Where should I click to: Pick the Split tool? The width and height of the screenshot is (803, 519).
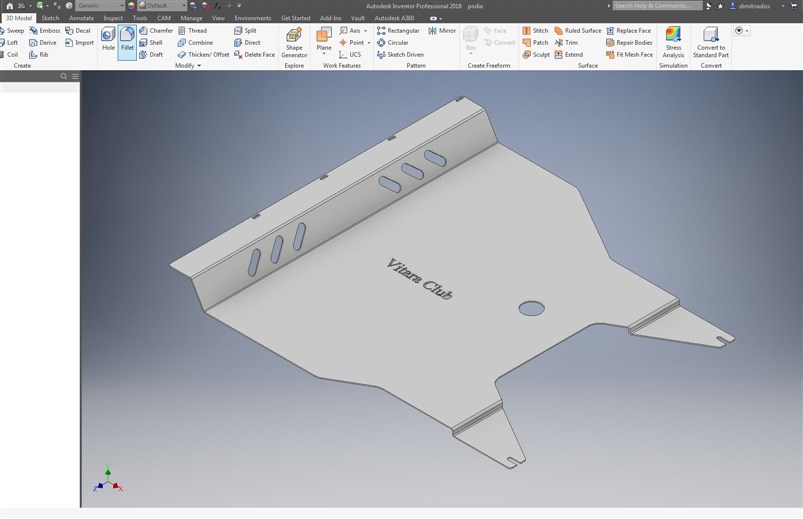245,31
